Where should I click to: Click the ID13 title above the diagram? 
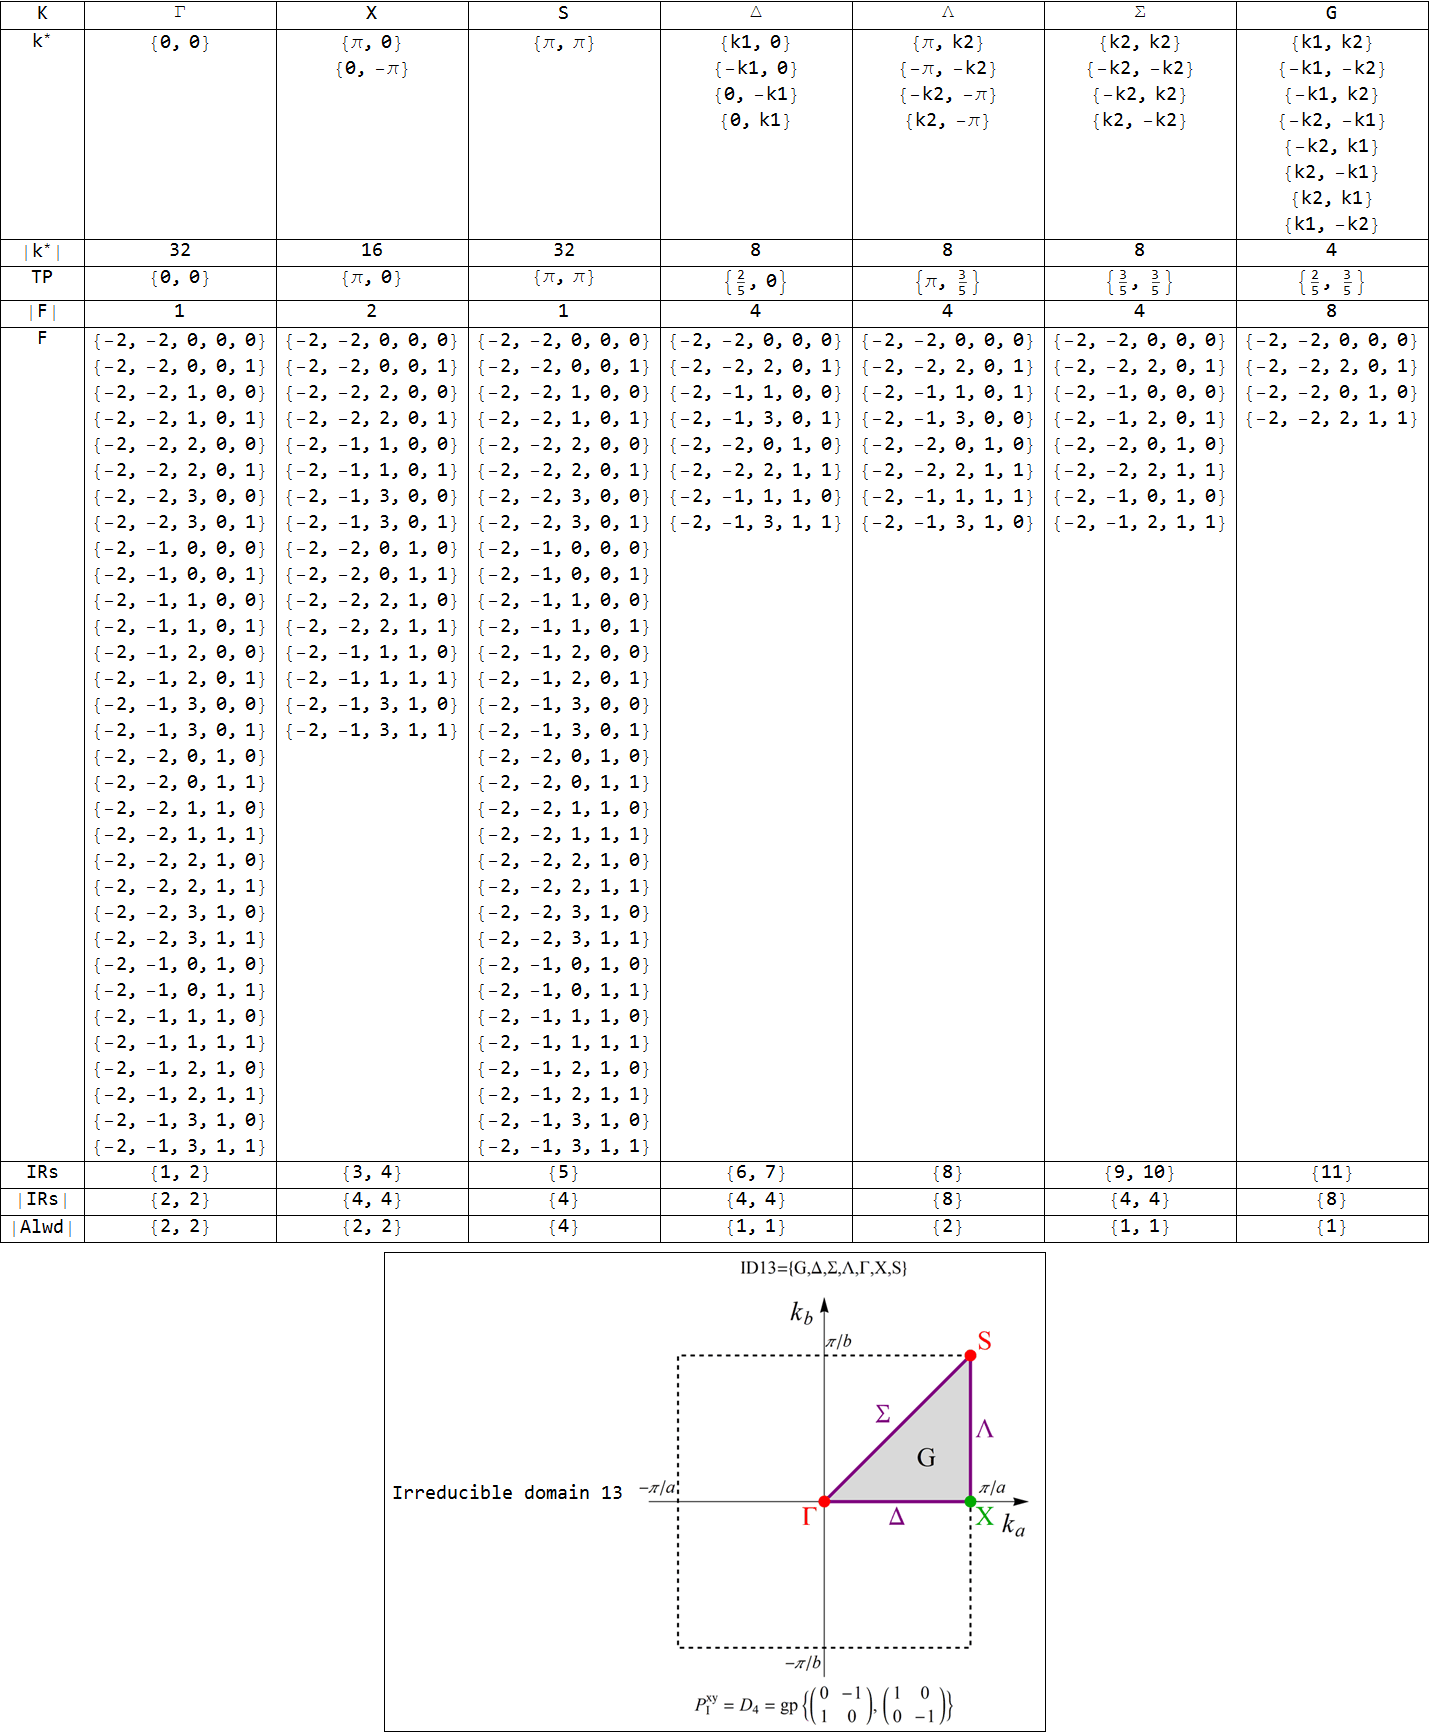[x=823, y=1268]
